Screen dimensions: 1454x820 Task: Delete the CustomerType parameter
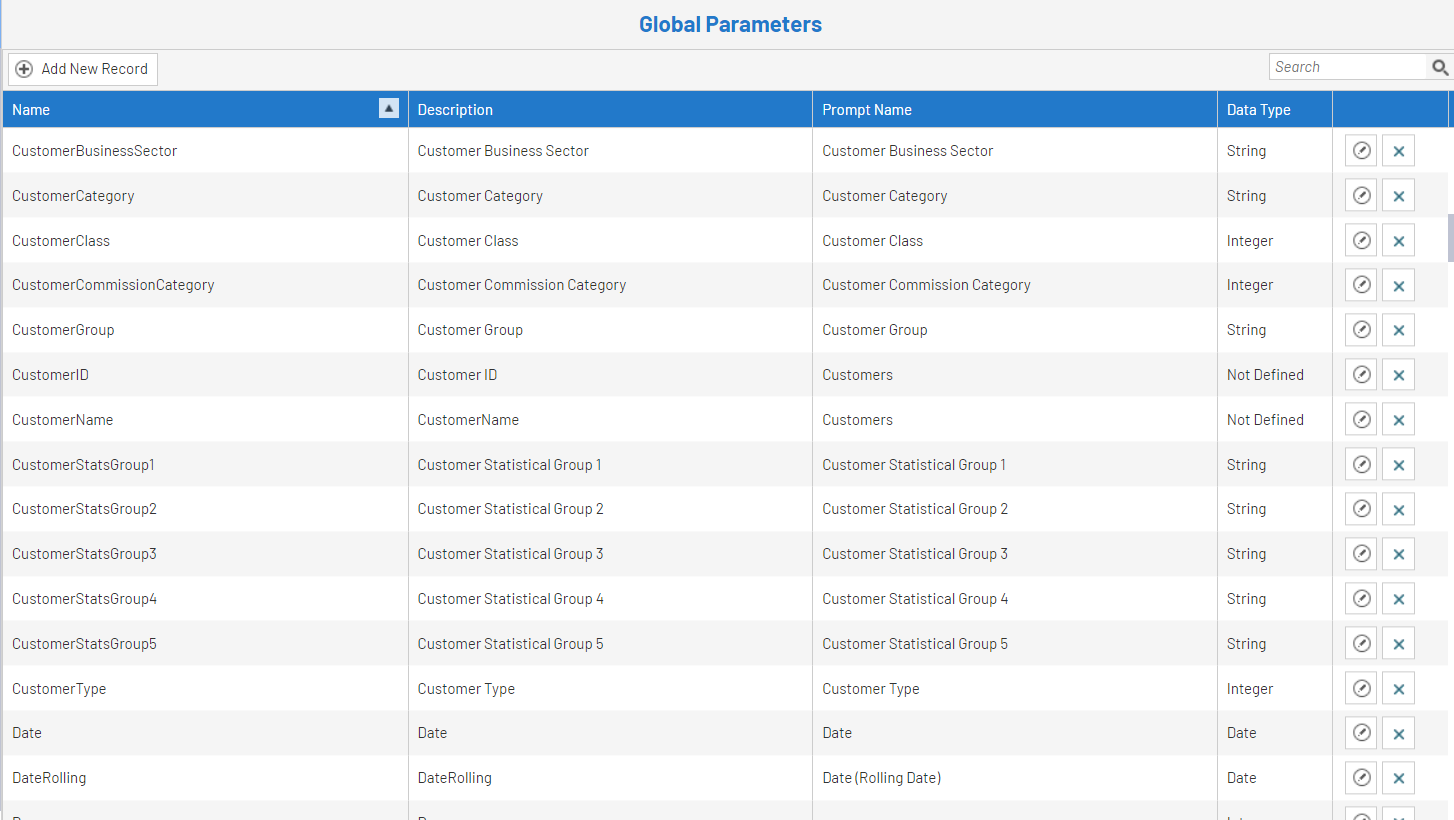click(x=1398, y=689)
